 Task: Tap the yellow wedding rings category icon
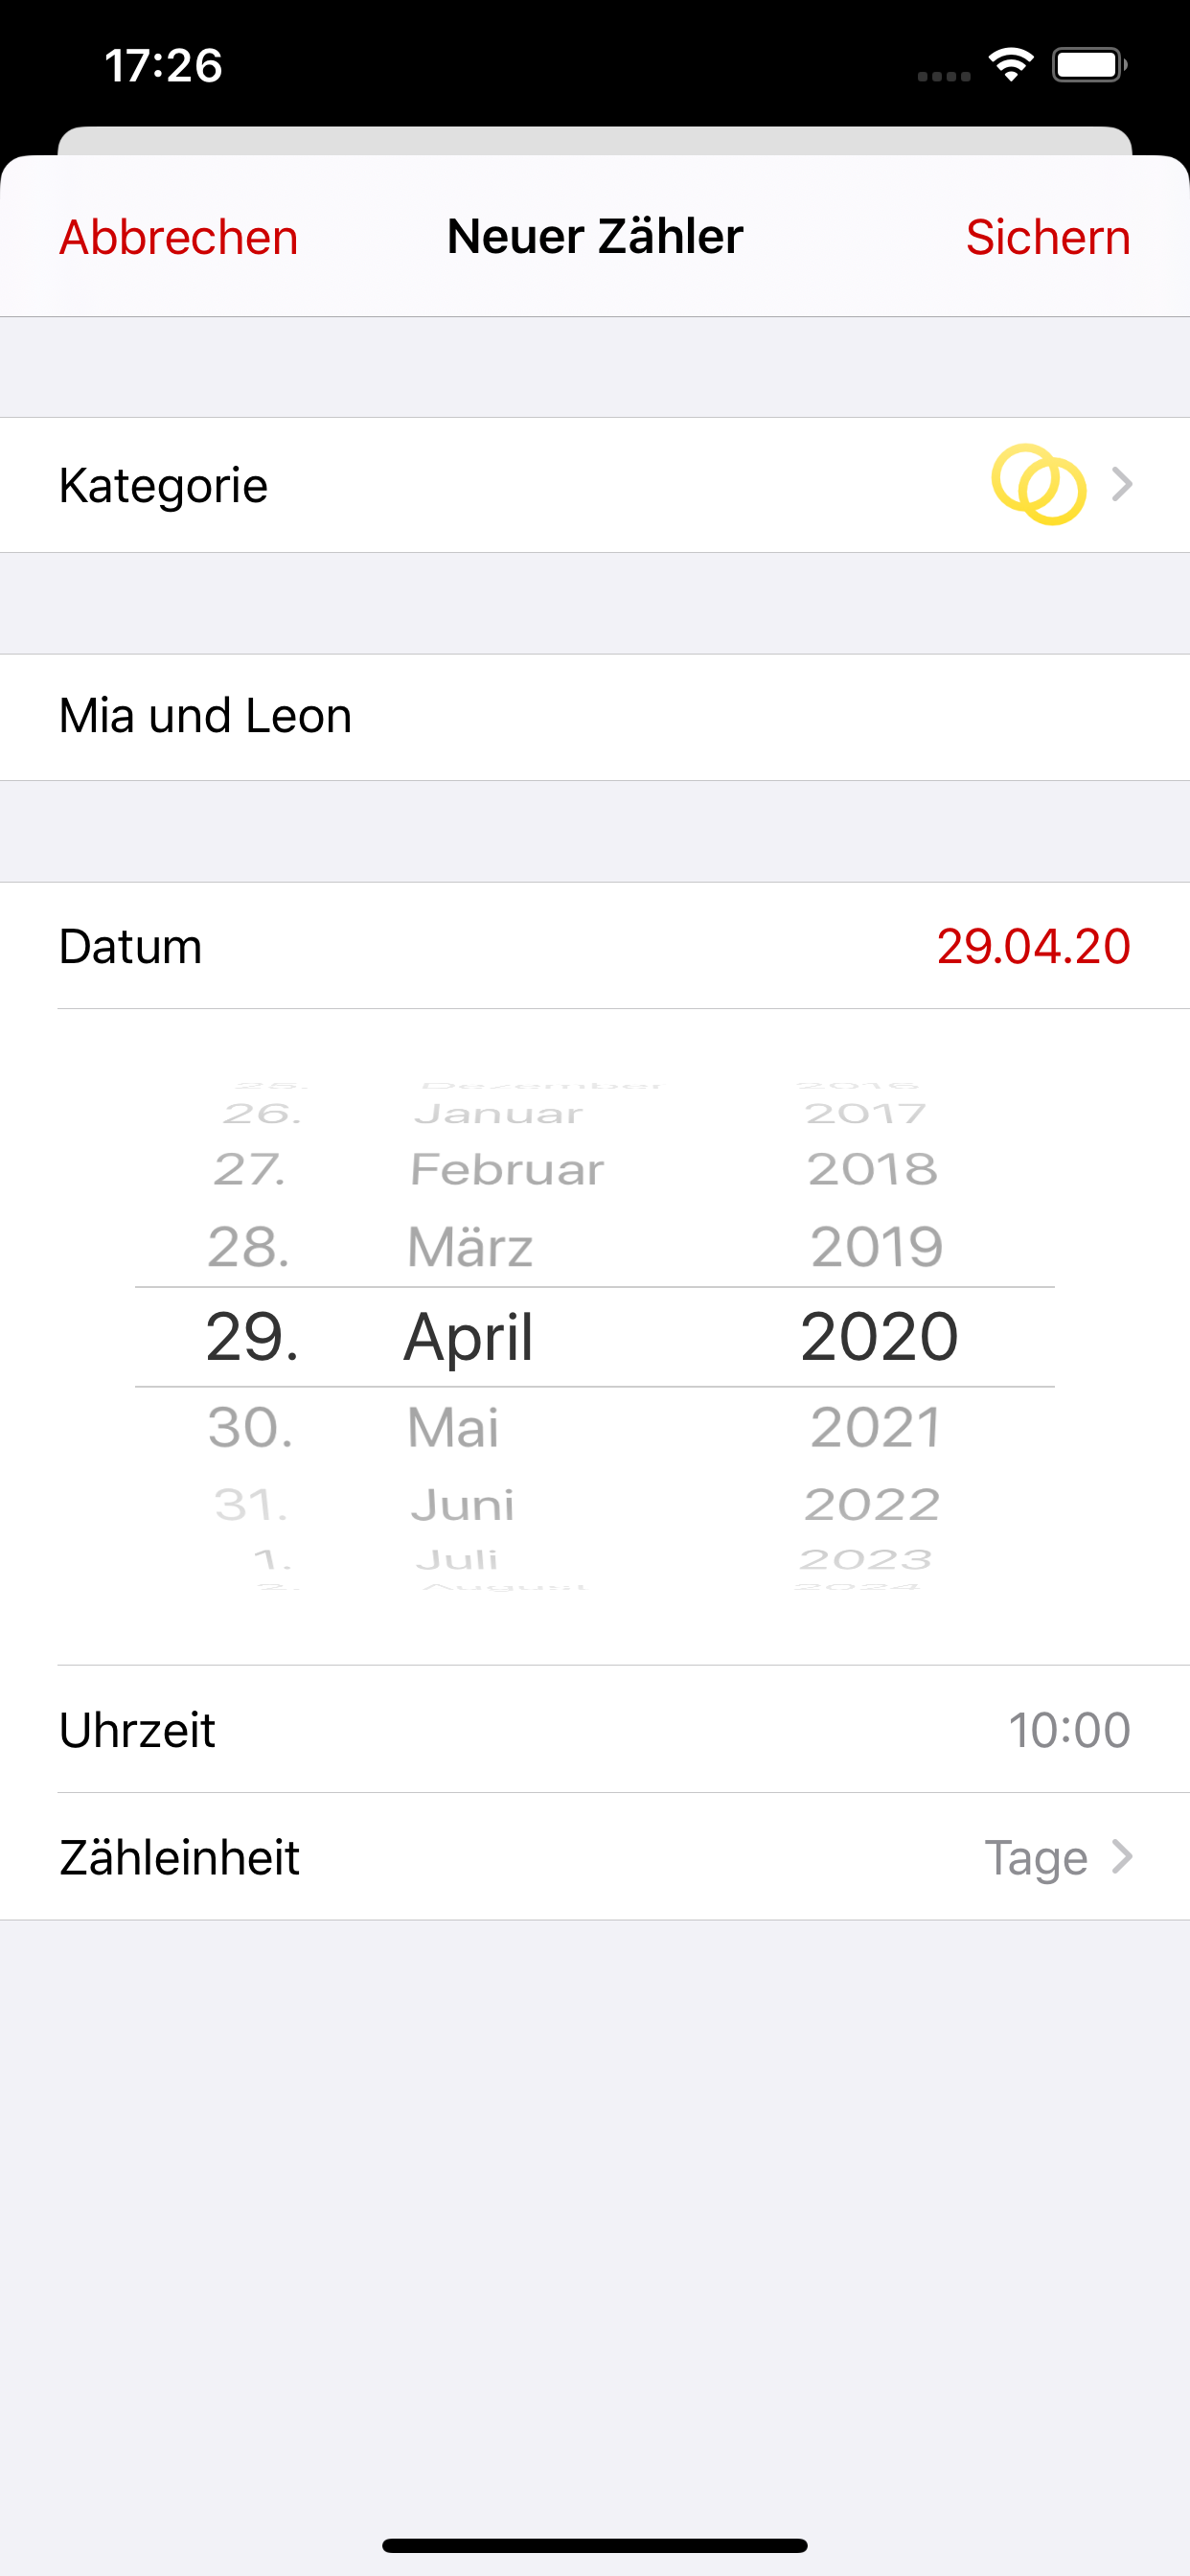tap(1038, 485)
